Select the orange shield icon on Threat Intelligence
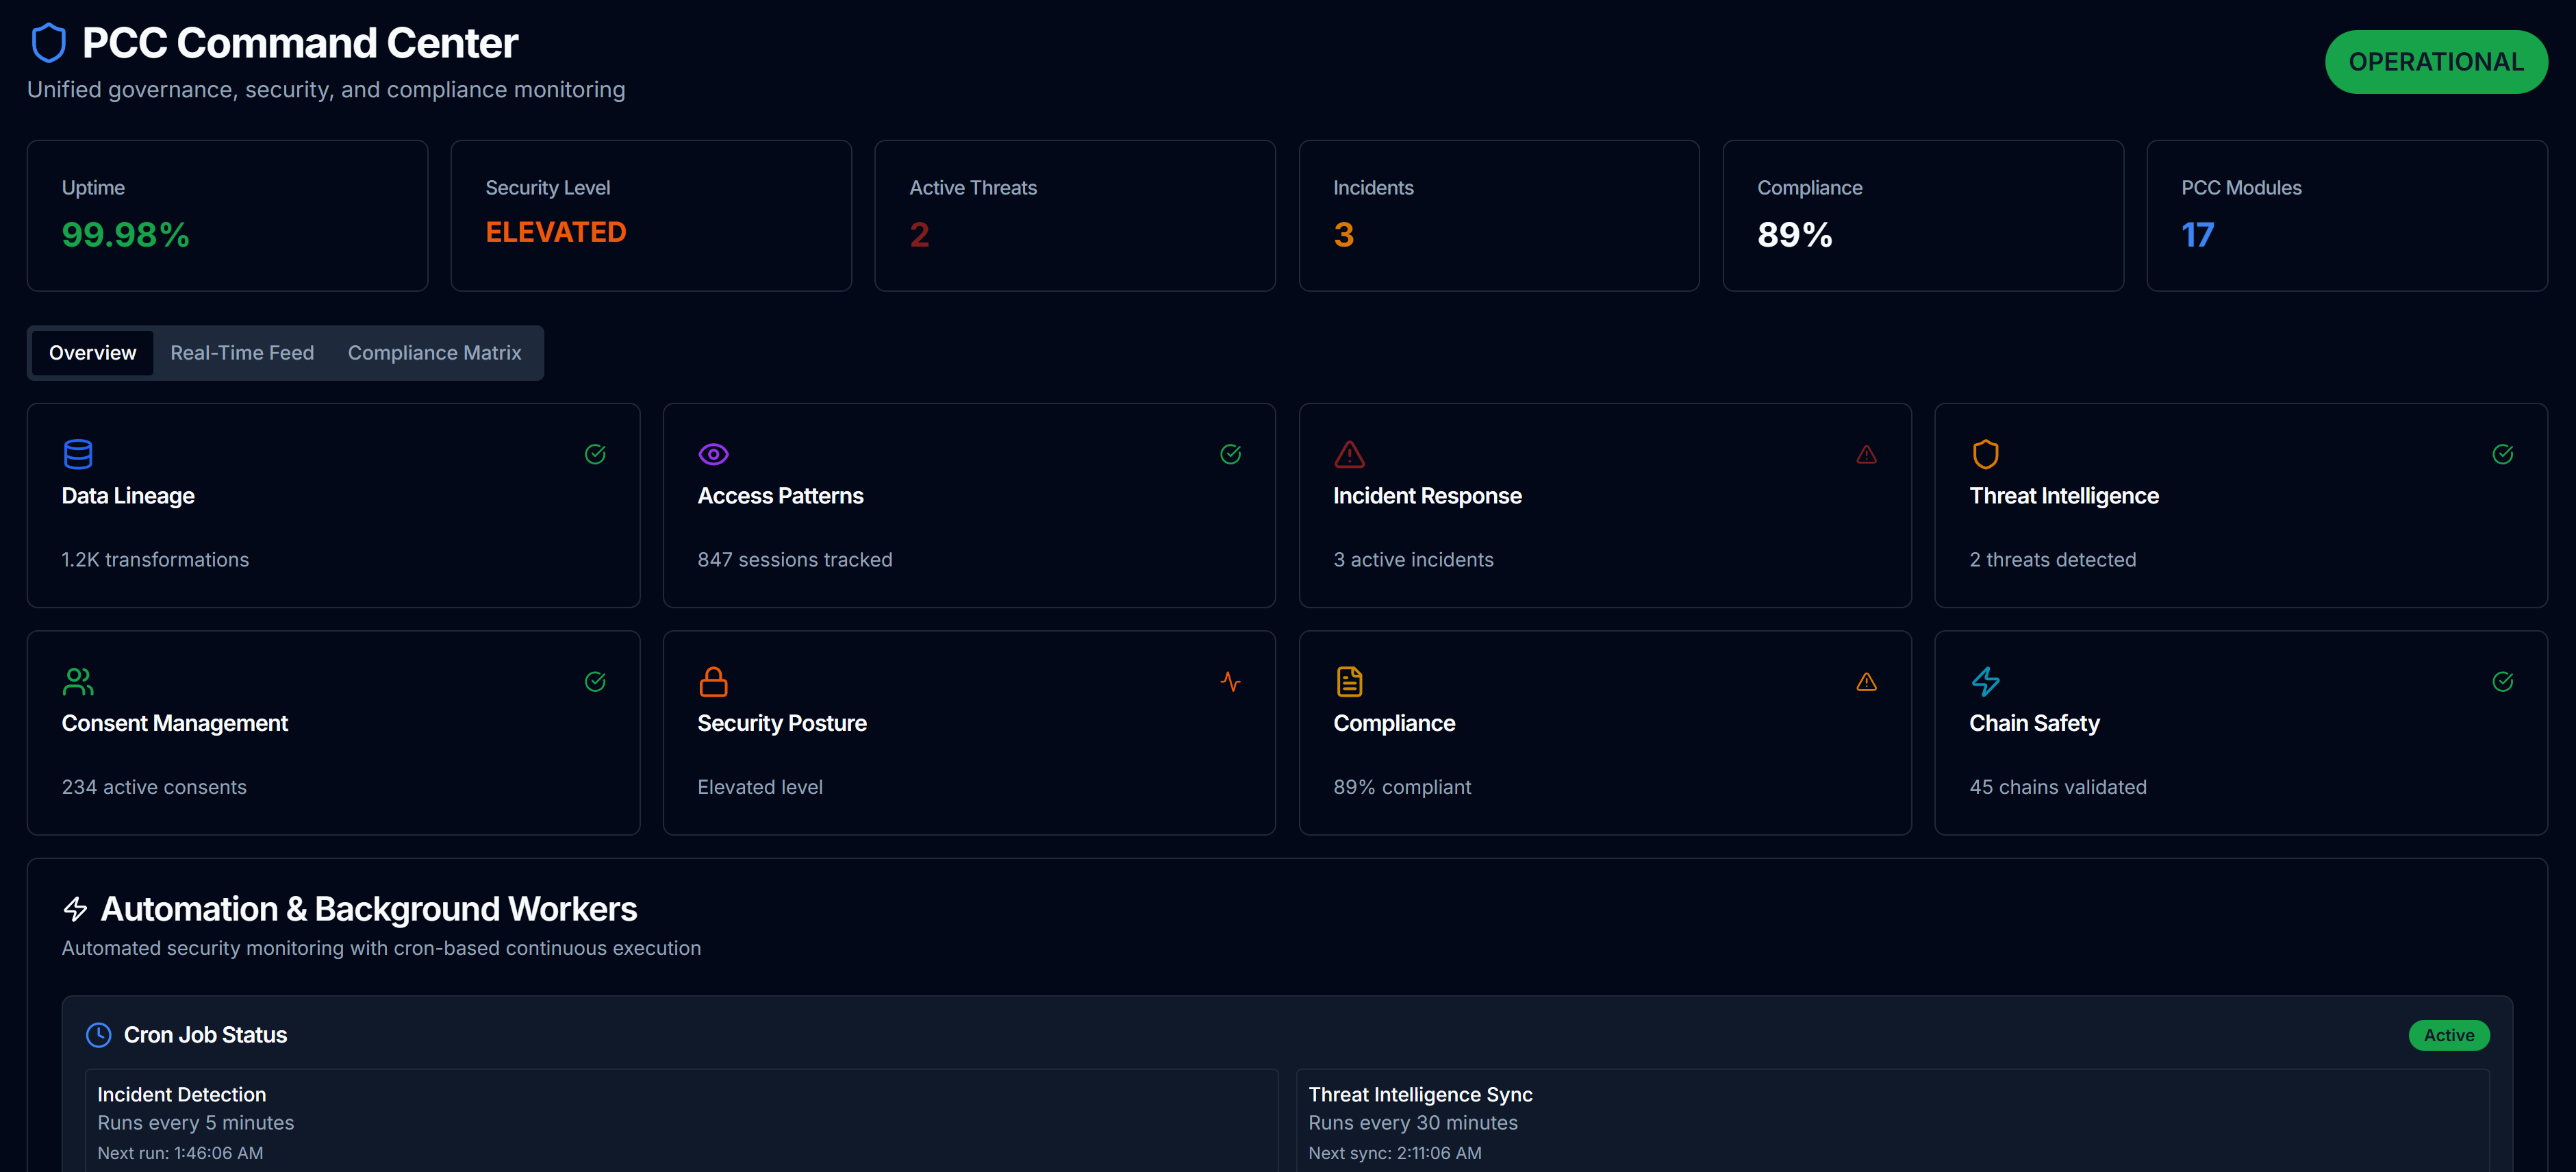Image resolution: width=2576 pixels, height=1172 pixels. (x=1984, y=453)
